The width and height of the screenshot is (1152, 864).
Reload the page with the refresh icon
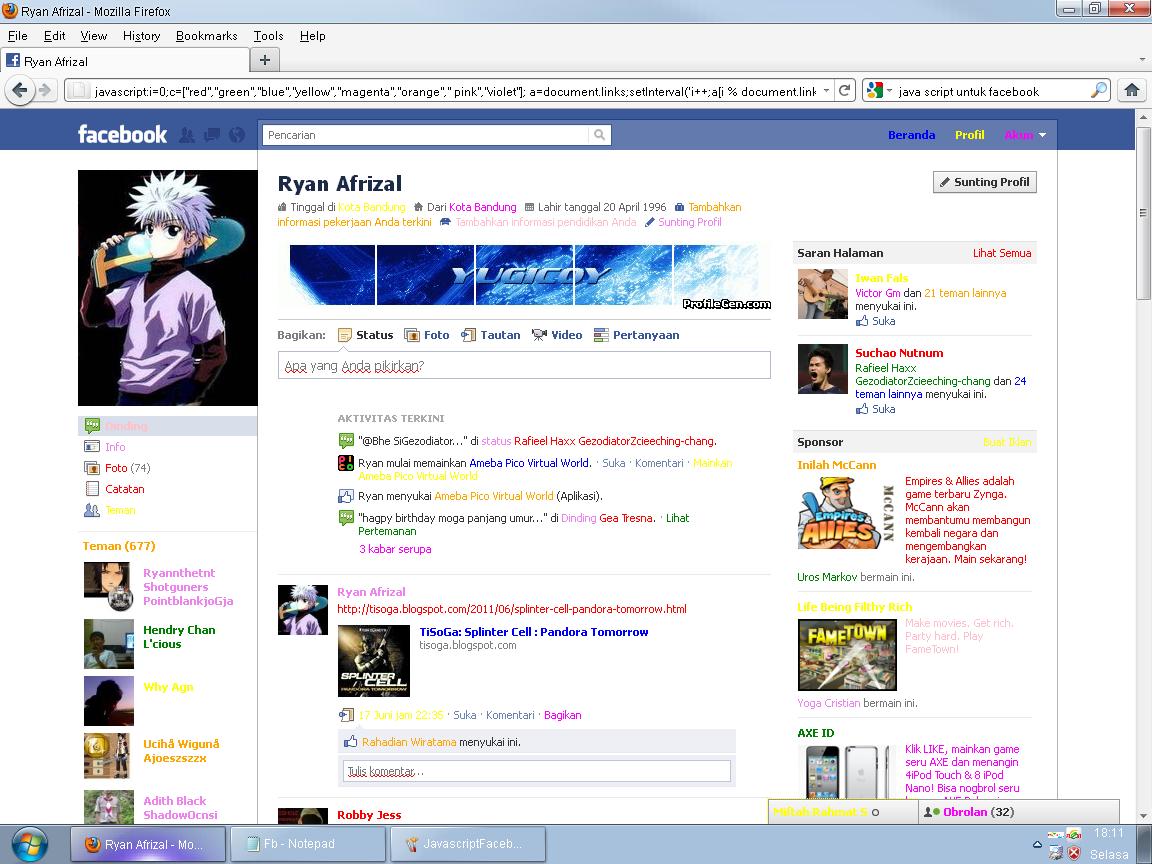click(x=845, y=90)
